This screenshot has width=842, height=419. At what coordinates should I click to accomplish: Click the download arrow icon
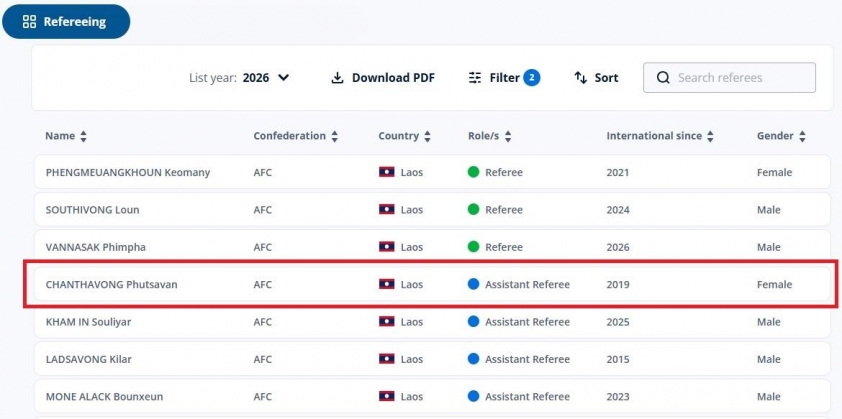pos(338,78)
